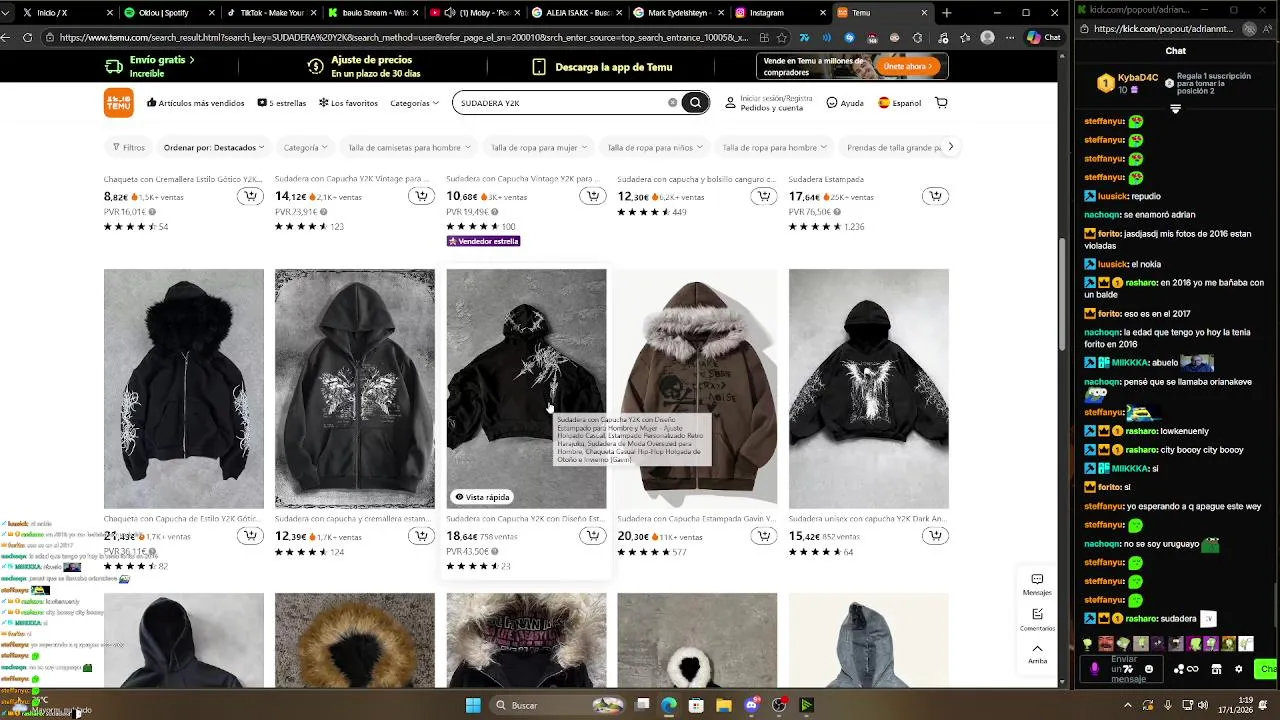
Task: Open Talla de ropa para hombre dropdown
Action: tap(774, 147)
